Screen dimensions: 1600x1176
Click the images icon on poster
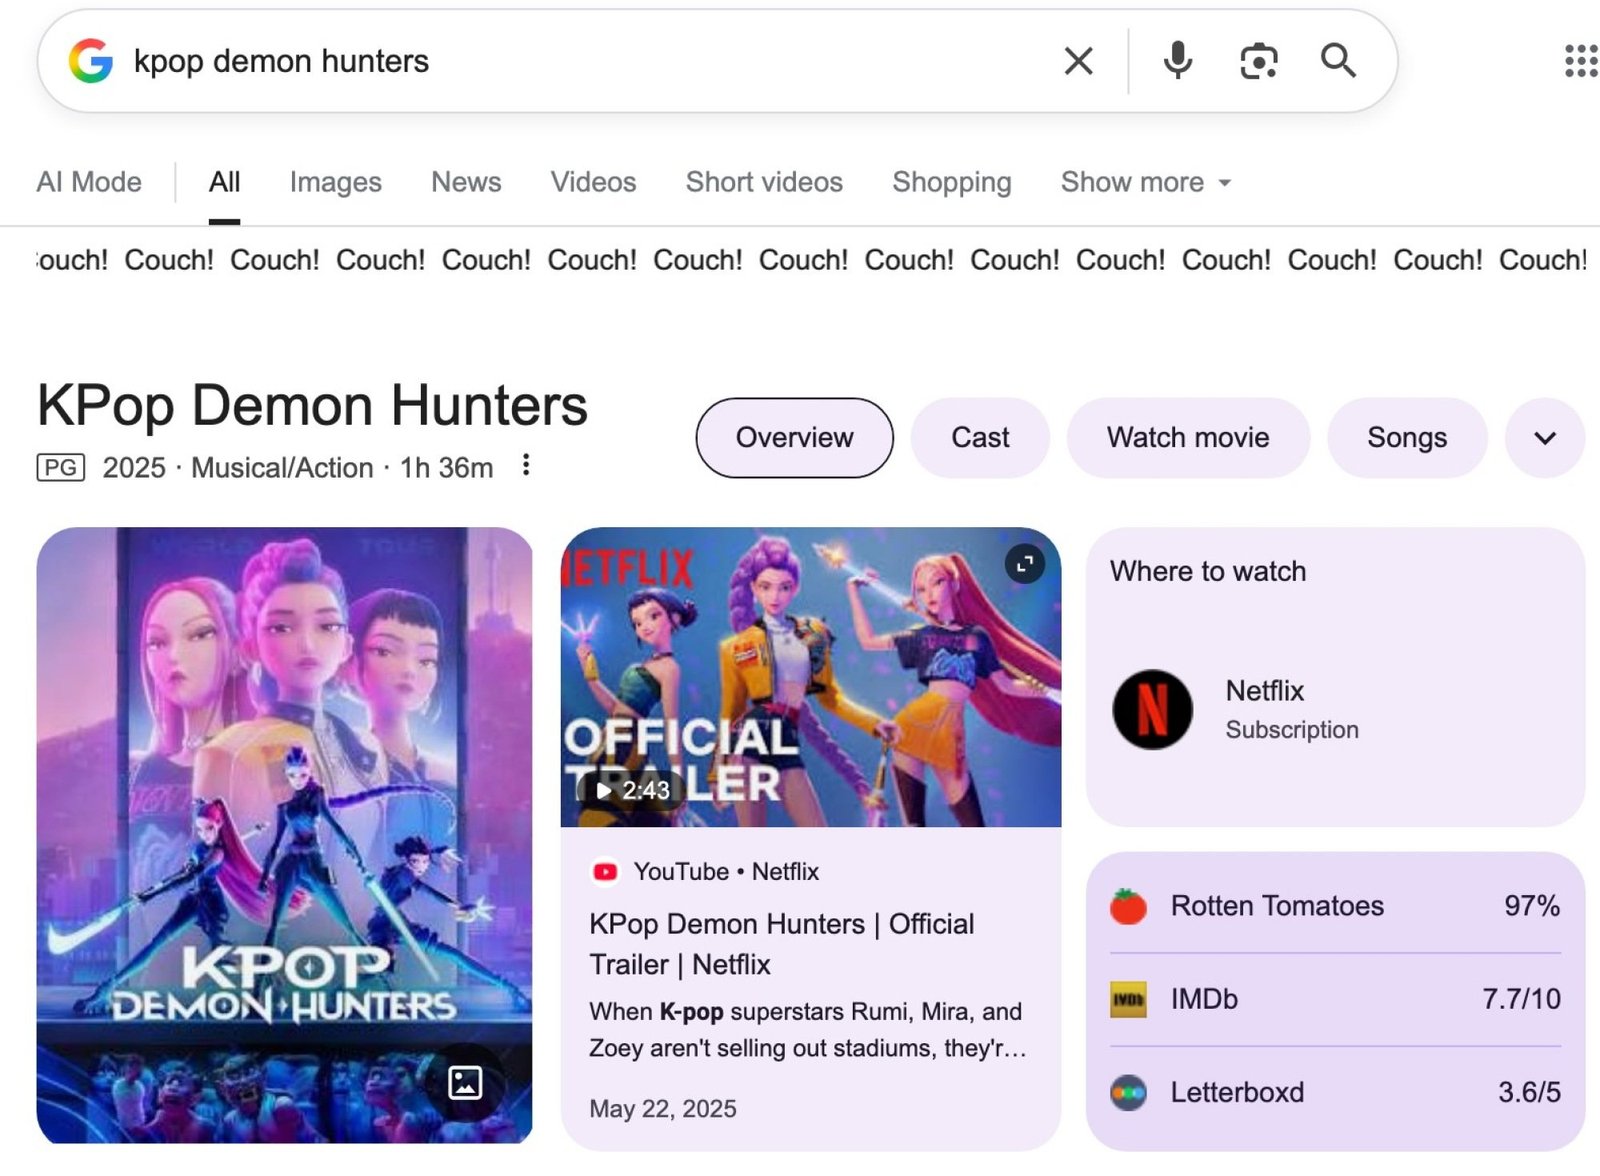point(465,1082)
